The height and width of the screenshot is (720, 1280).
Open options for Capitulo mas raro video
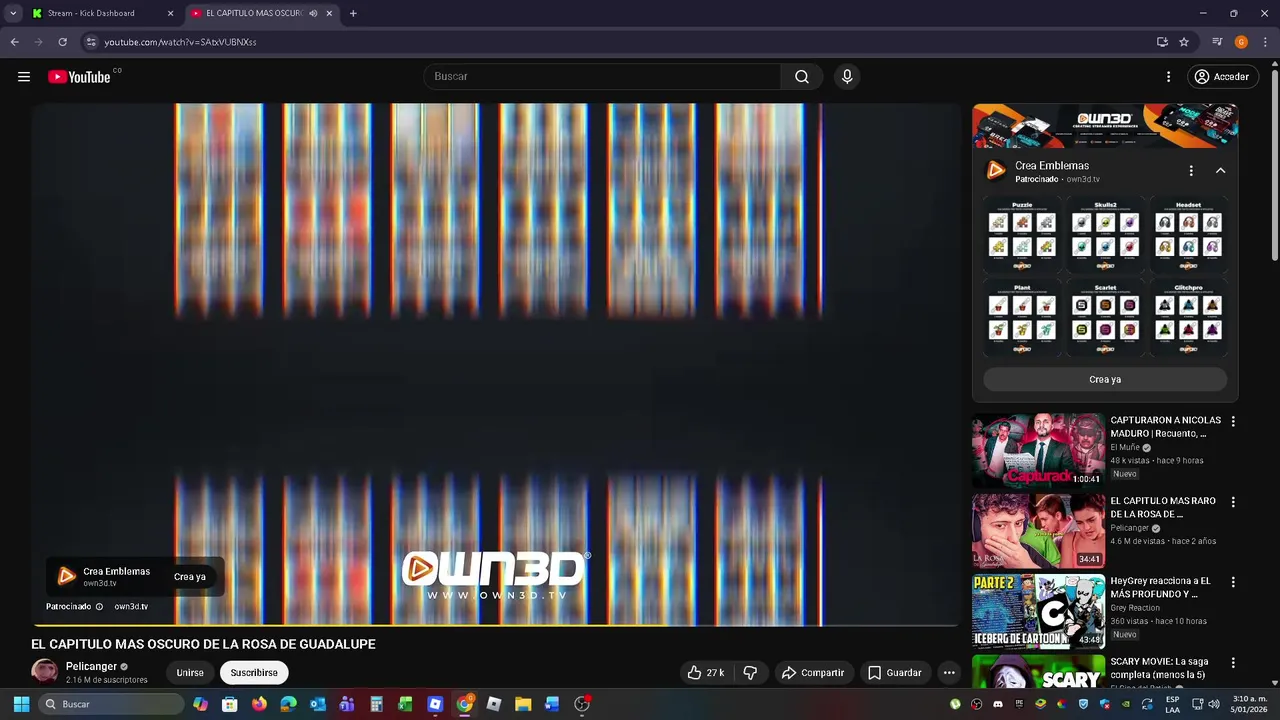click(x=1233, y=502)
